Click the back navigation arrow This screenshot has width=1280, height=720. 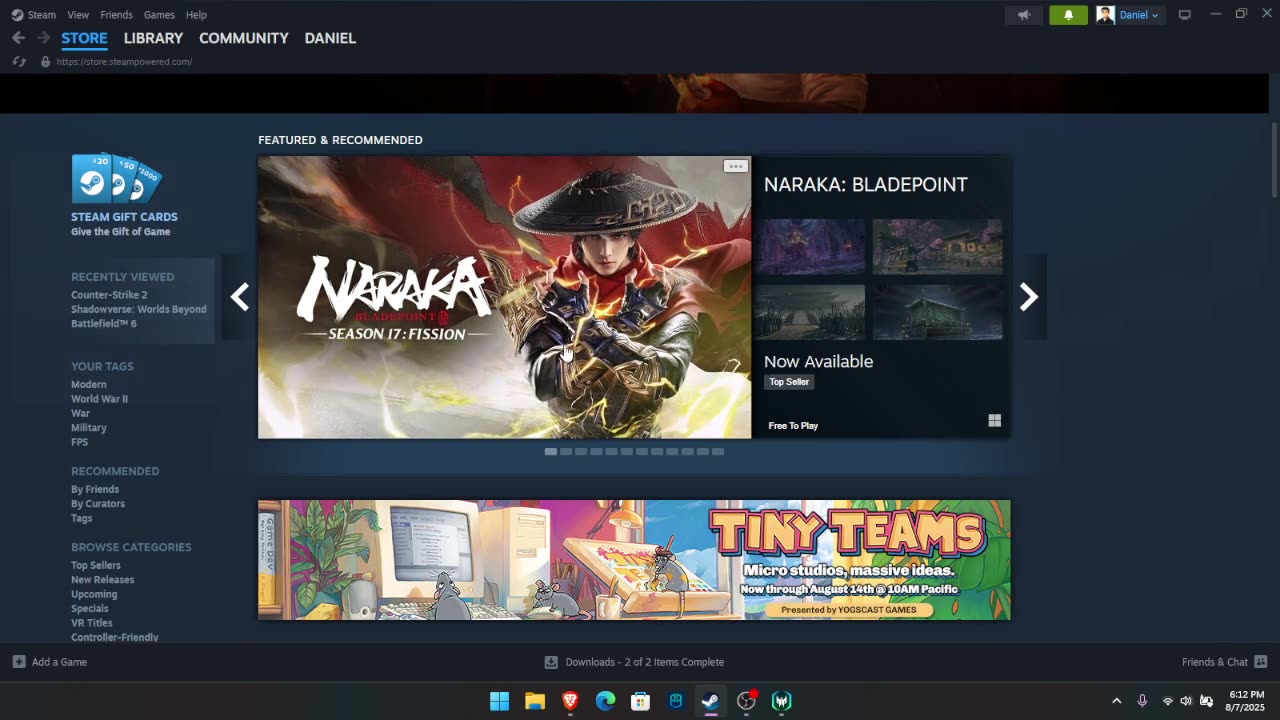point(18,38)
